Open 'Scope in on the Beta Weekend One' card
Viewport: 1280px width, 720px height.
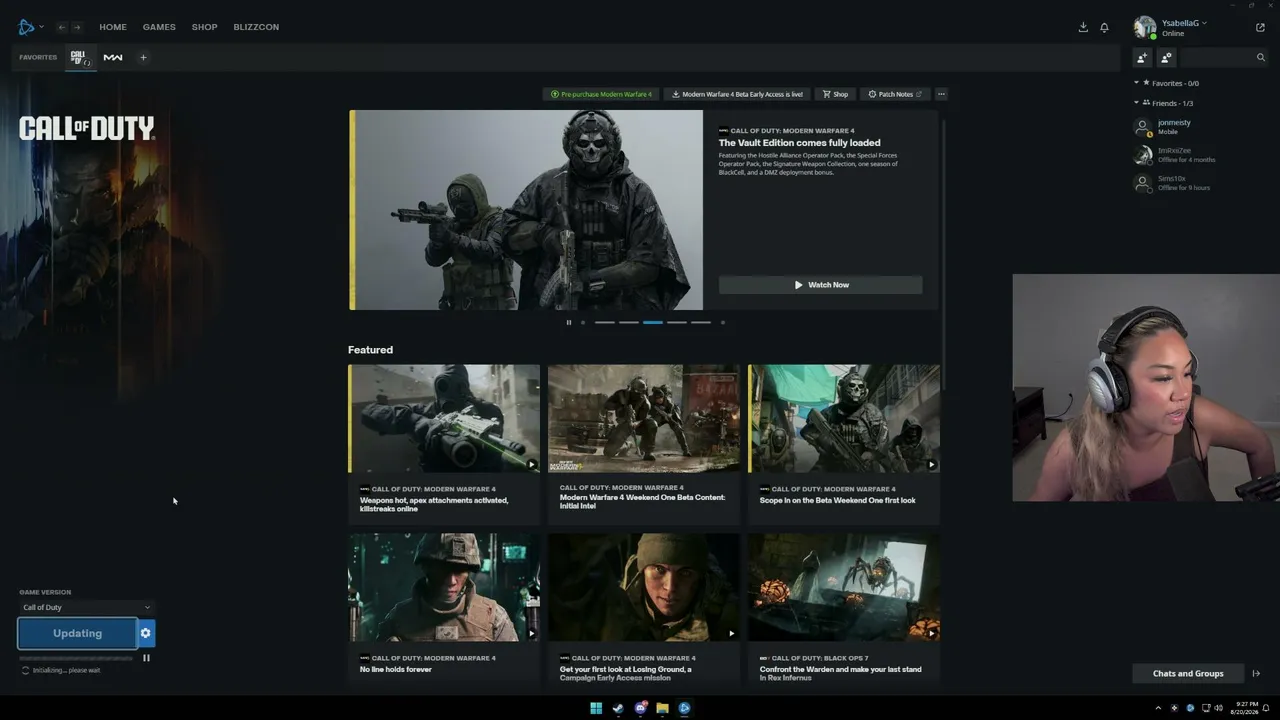tap(844, 442)
